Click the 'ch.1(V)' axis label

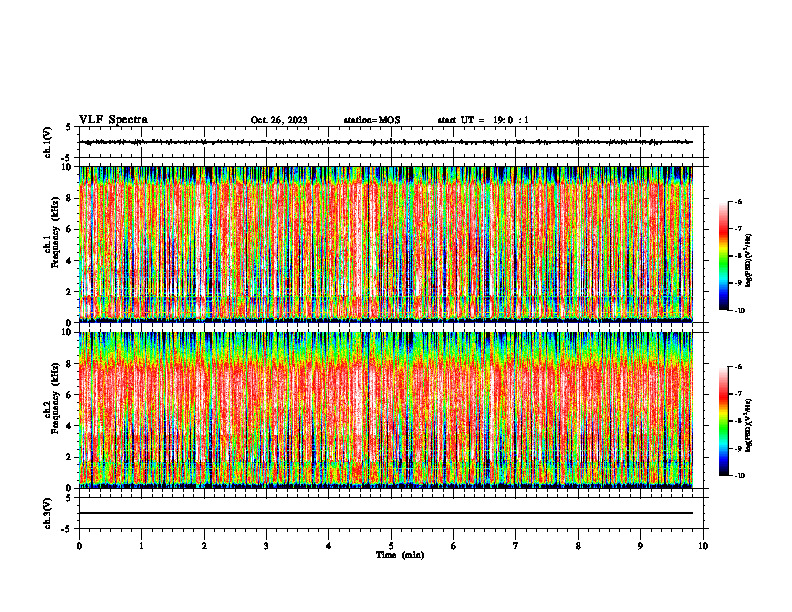[47, 142]
